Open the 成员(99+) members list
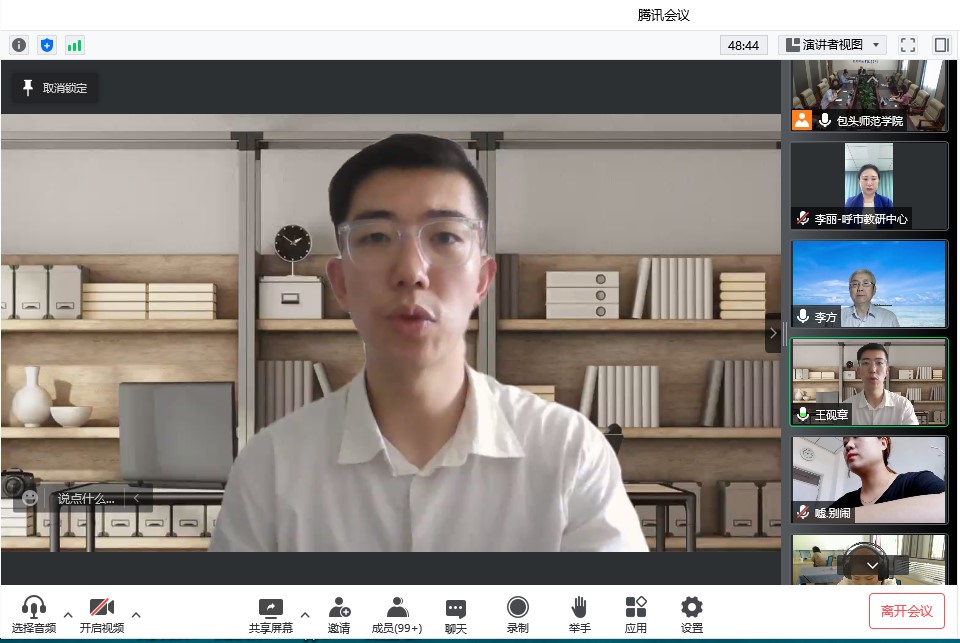Screen dimensions: 960x643 pos(397,614)
